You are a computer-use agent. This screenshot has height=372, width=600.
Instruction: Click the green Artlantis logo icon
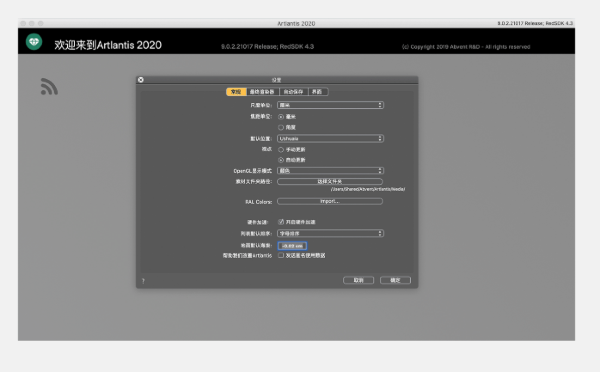coord(34,42)
